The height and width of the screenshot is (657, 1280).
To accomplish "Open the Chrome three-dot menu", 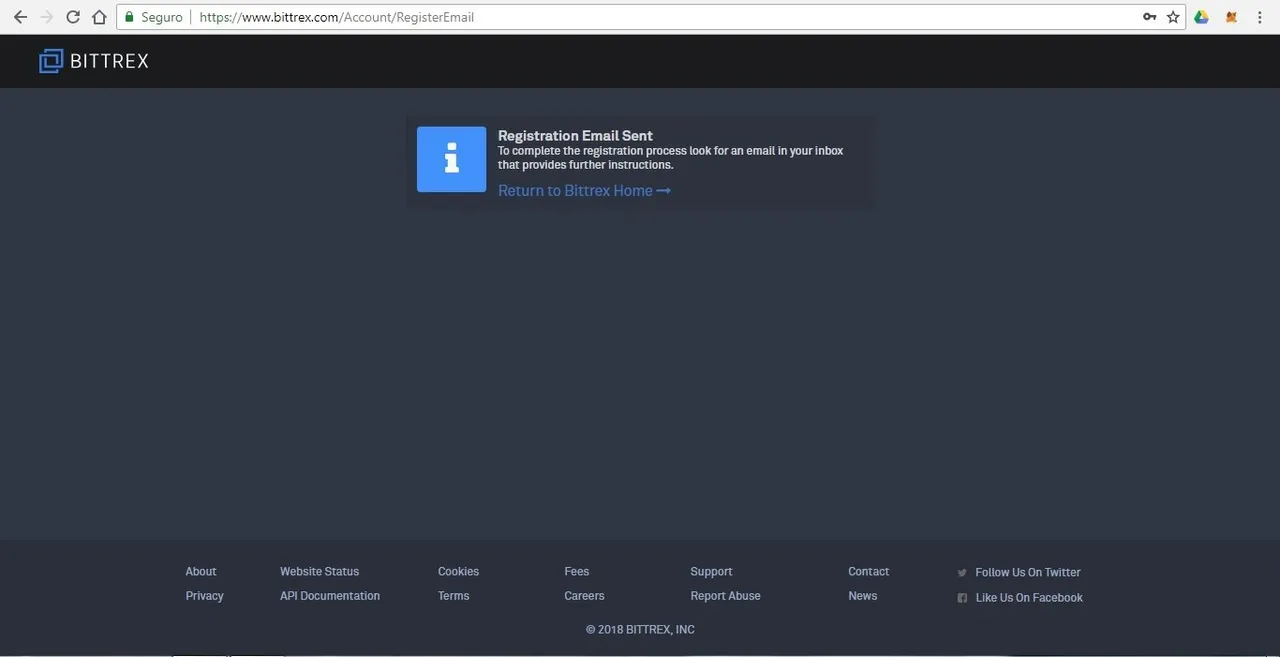I will point(1260,17).
